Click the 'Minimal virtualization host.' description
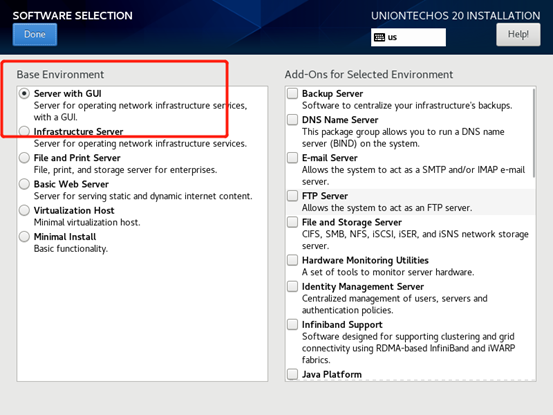 [87, 222]
